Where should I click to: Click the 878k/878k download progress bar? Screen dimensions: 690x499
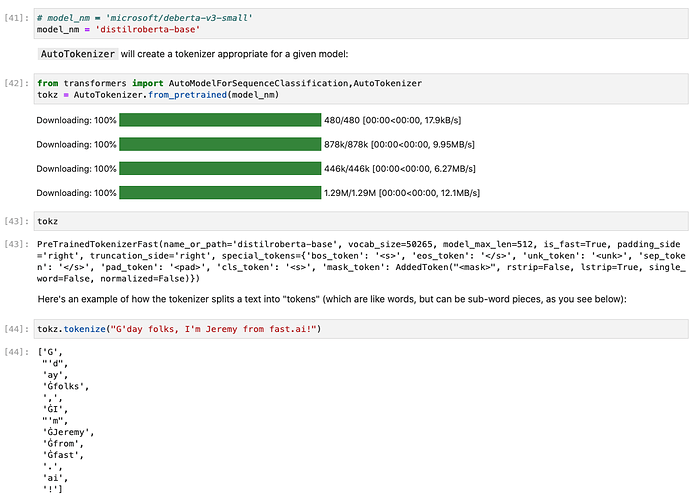[x=219, y=144]
